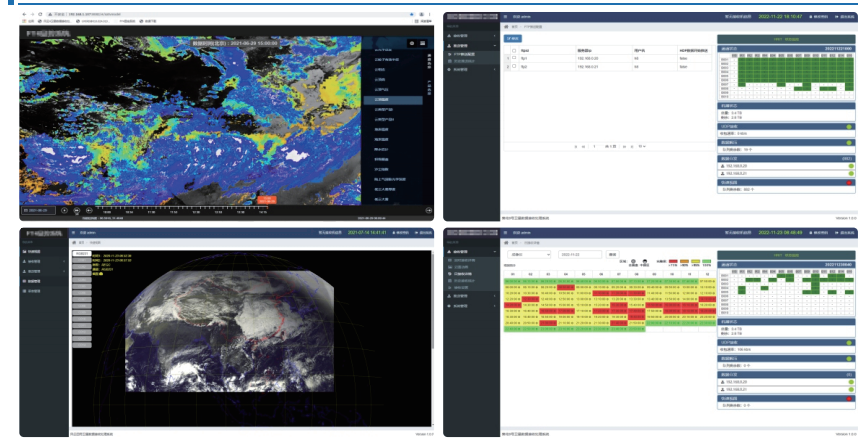Select the full-disk region option in heatmap window
864x444 pixels.
(x=633, y=263)
